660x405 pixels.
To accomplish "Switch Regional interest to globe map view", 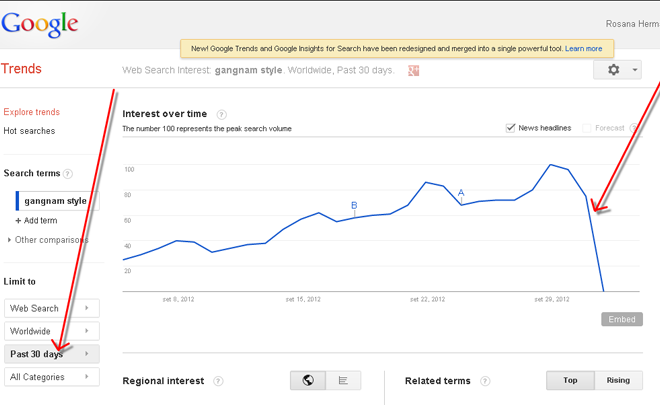I will pyautogui.click(x=308, y=381).
